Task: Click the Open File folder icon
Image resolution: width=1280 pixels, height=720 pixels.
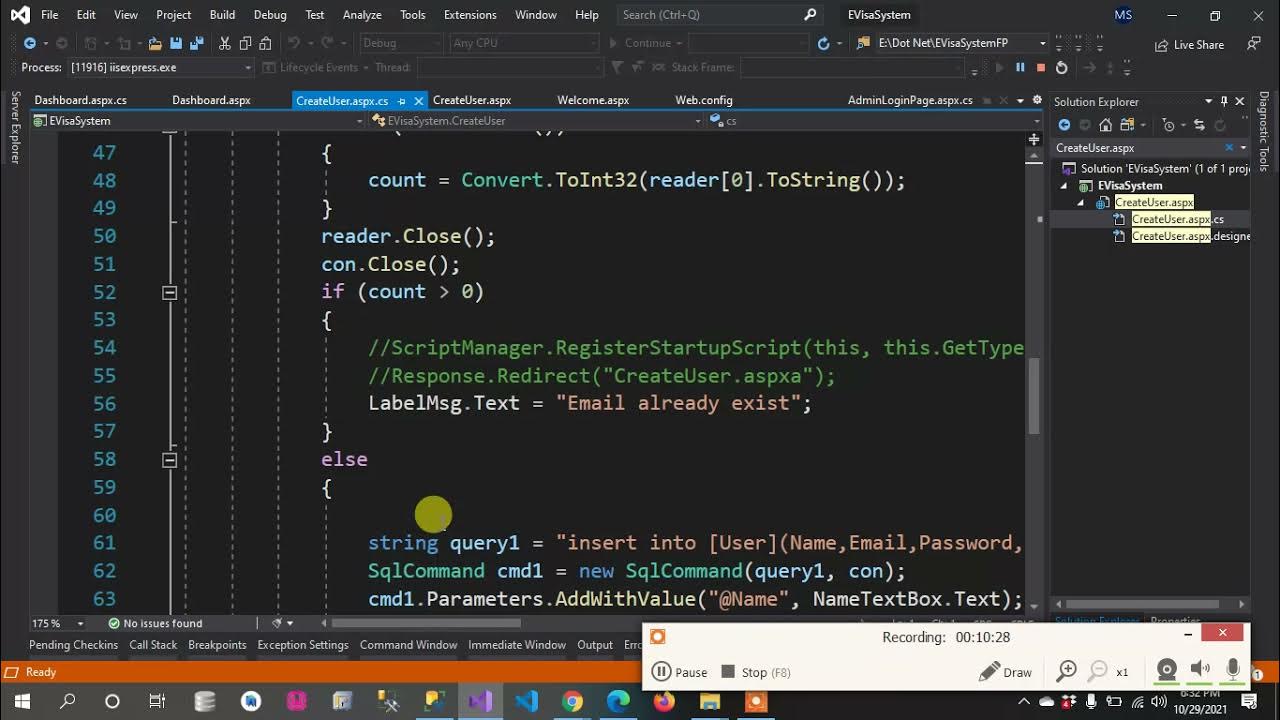Action: pos(155,43)
